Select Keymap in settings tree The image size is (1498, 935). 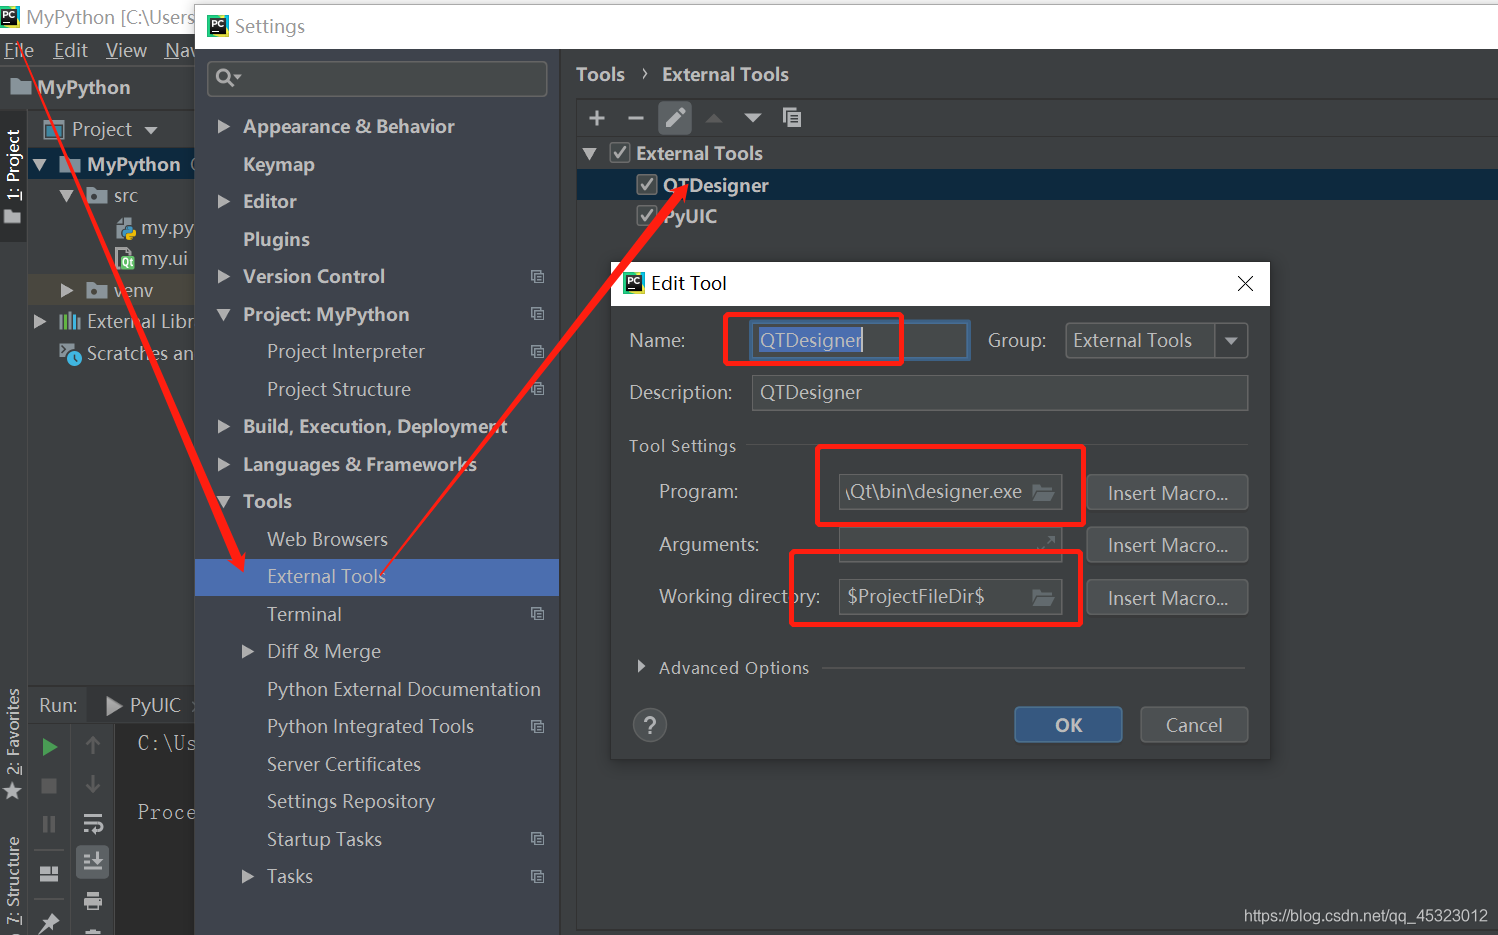[x=279, y=164]
